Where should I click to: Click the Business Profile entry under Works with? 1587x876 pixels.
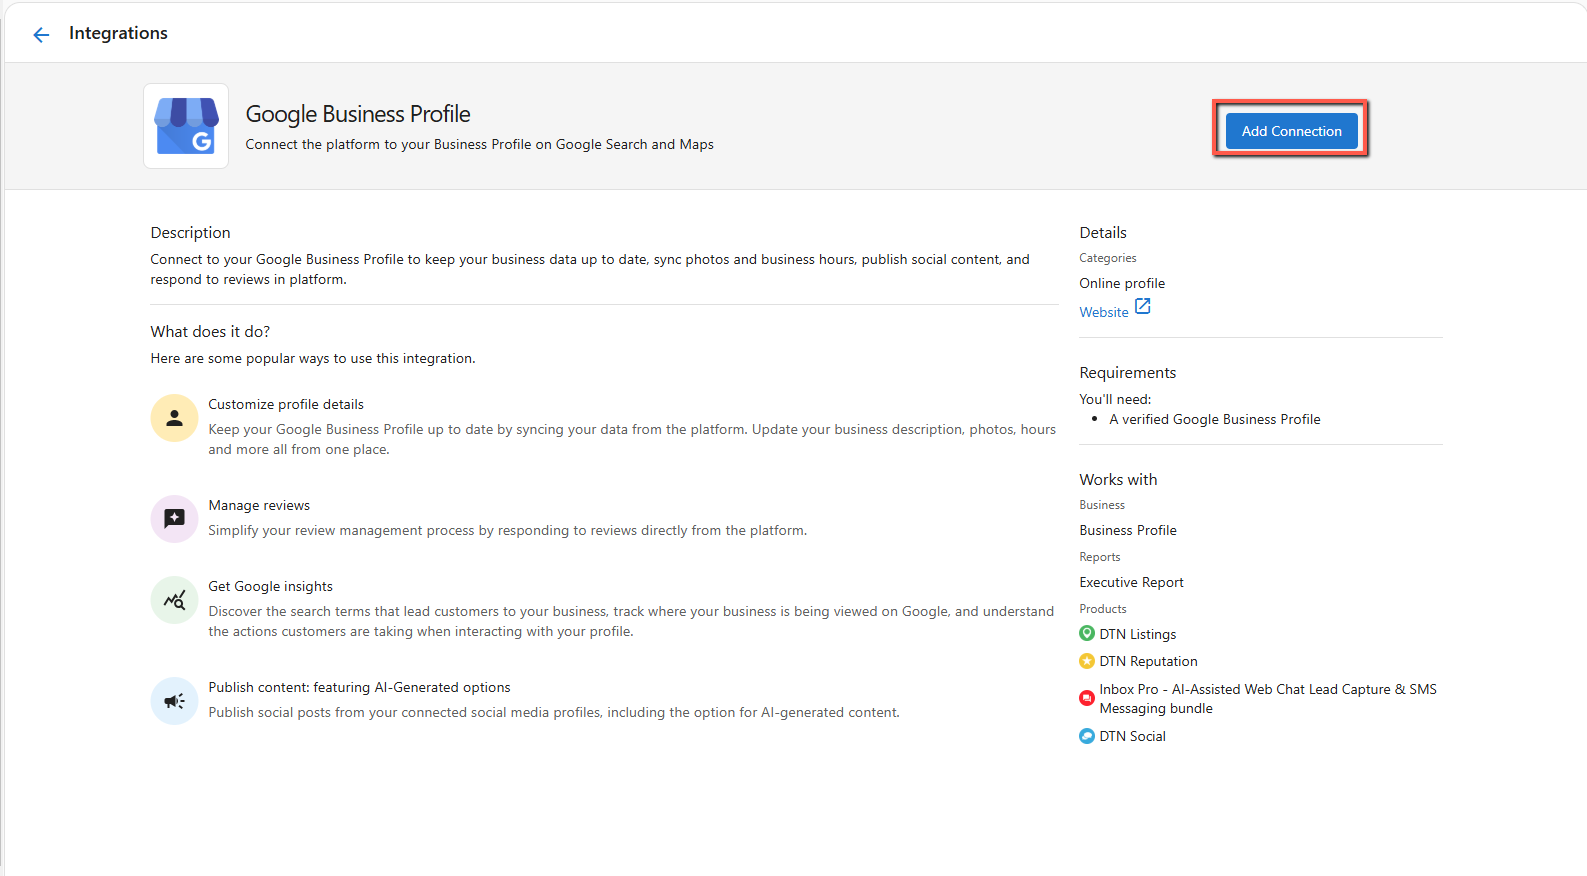click(x=1128, y=530)
